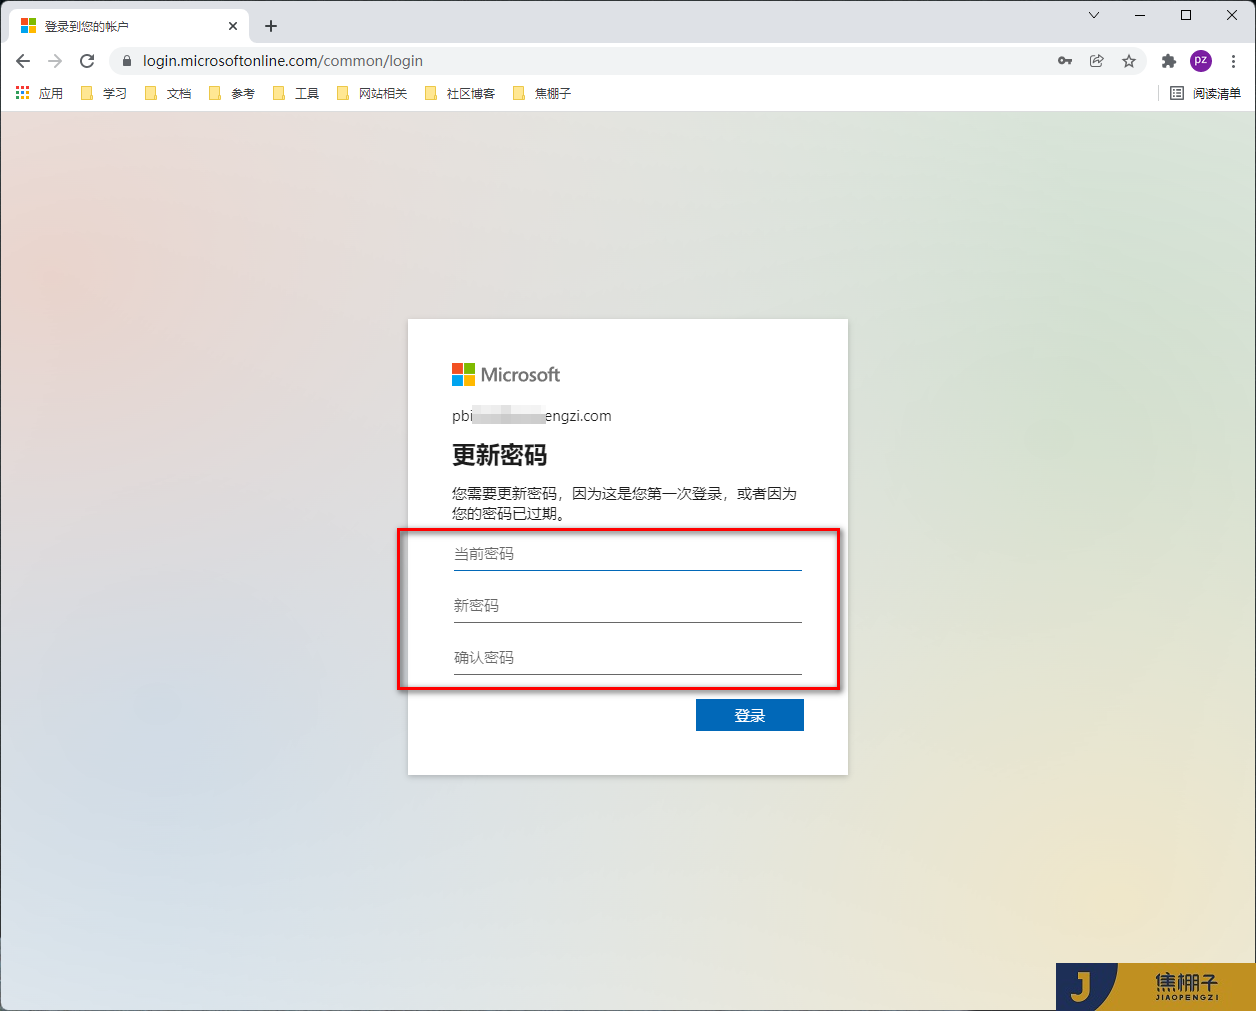
Task: Click the 当前密码 field
Action: 628,554
